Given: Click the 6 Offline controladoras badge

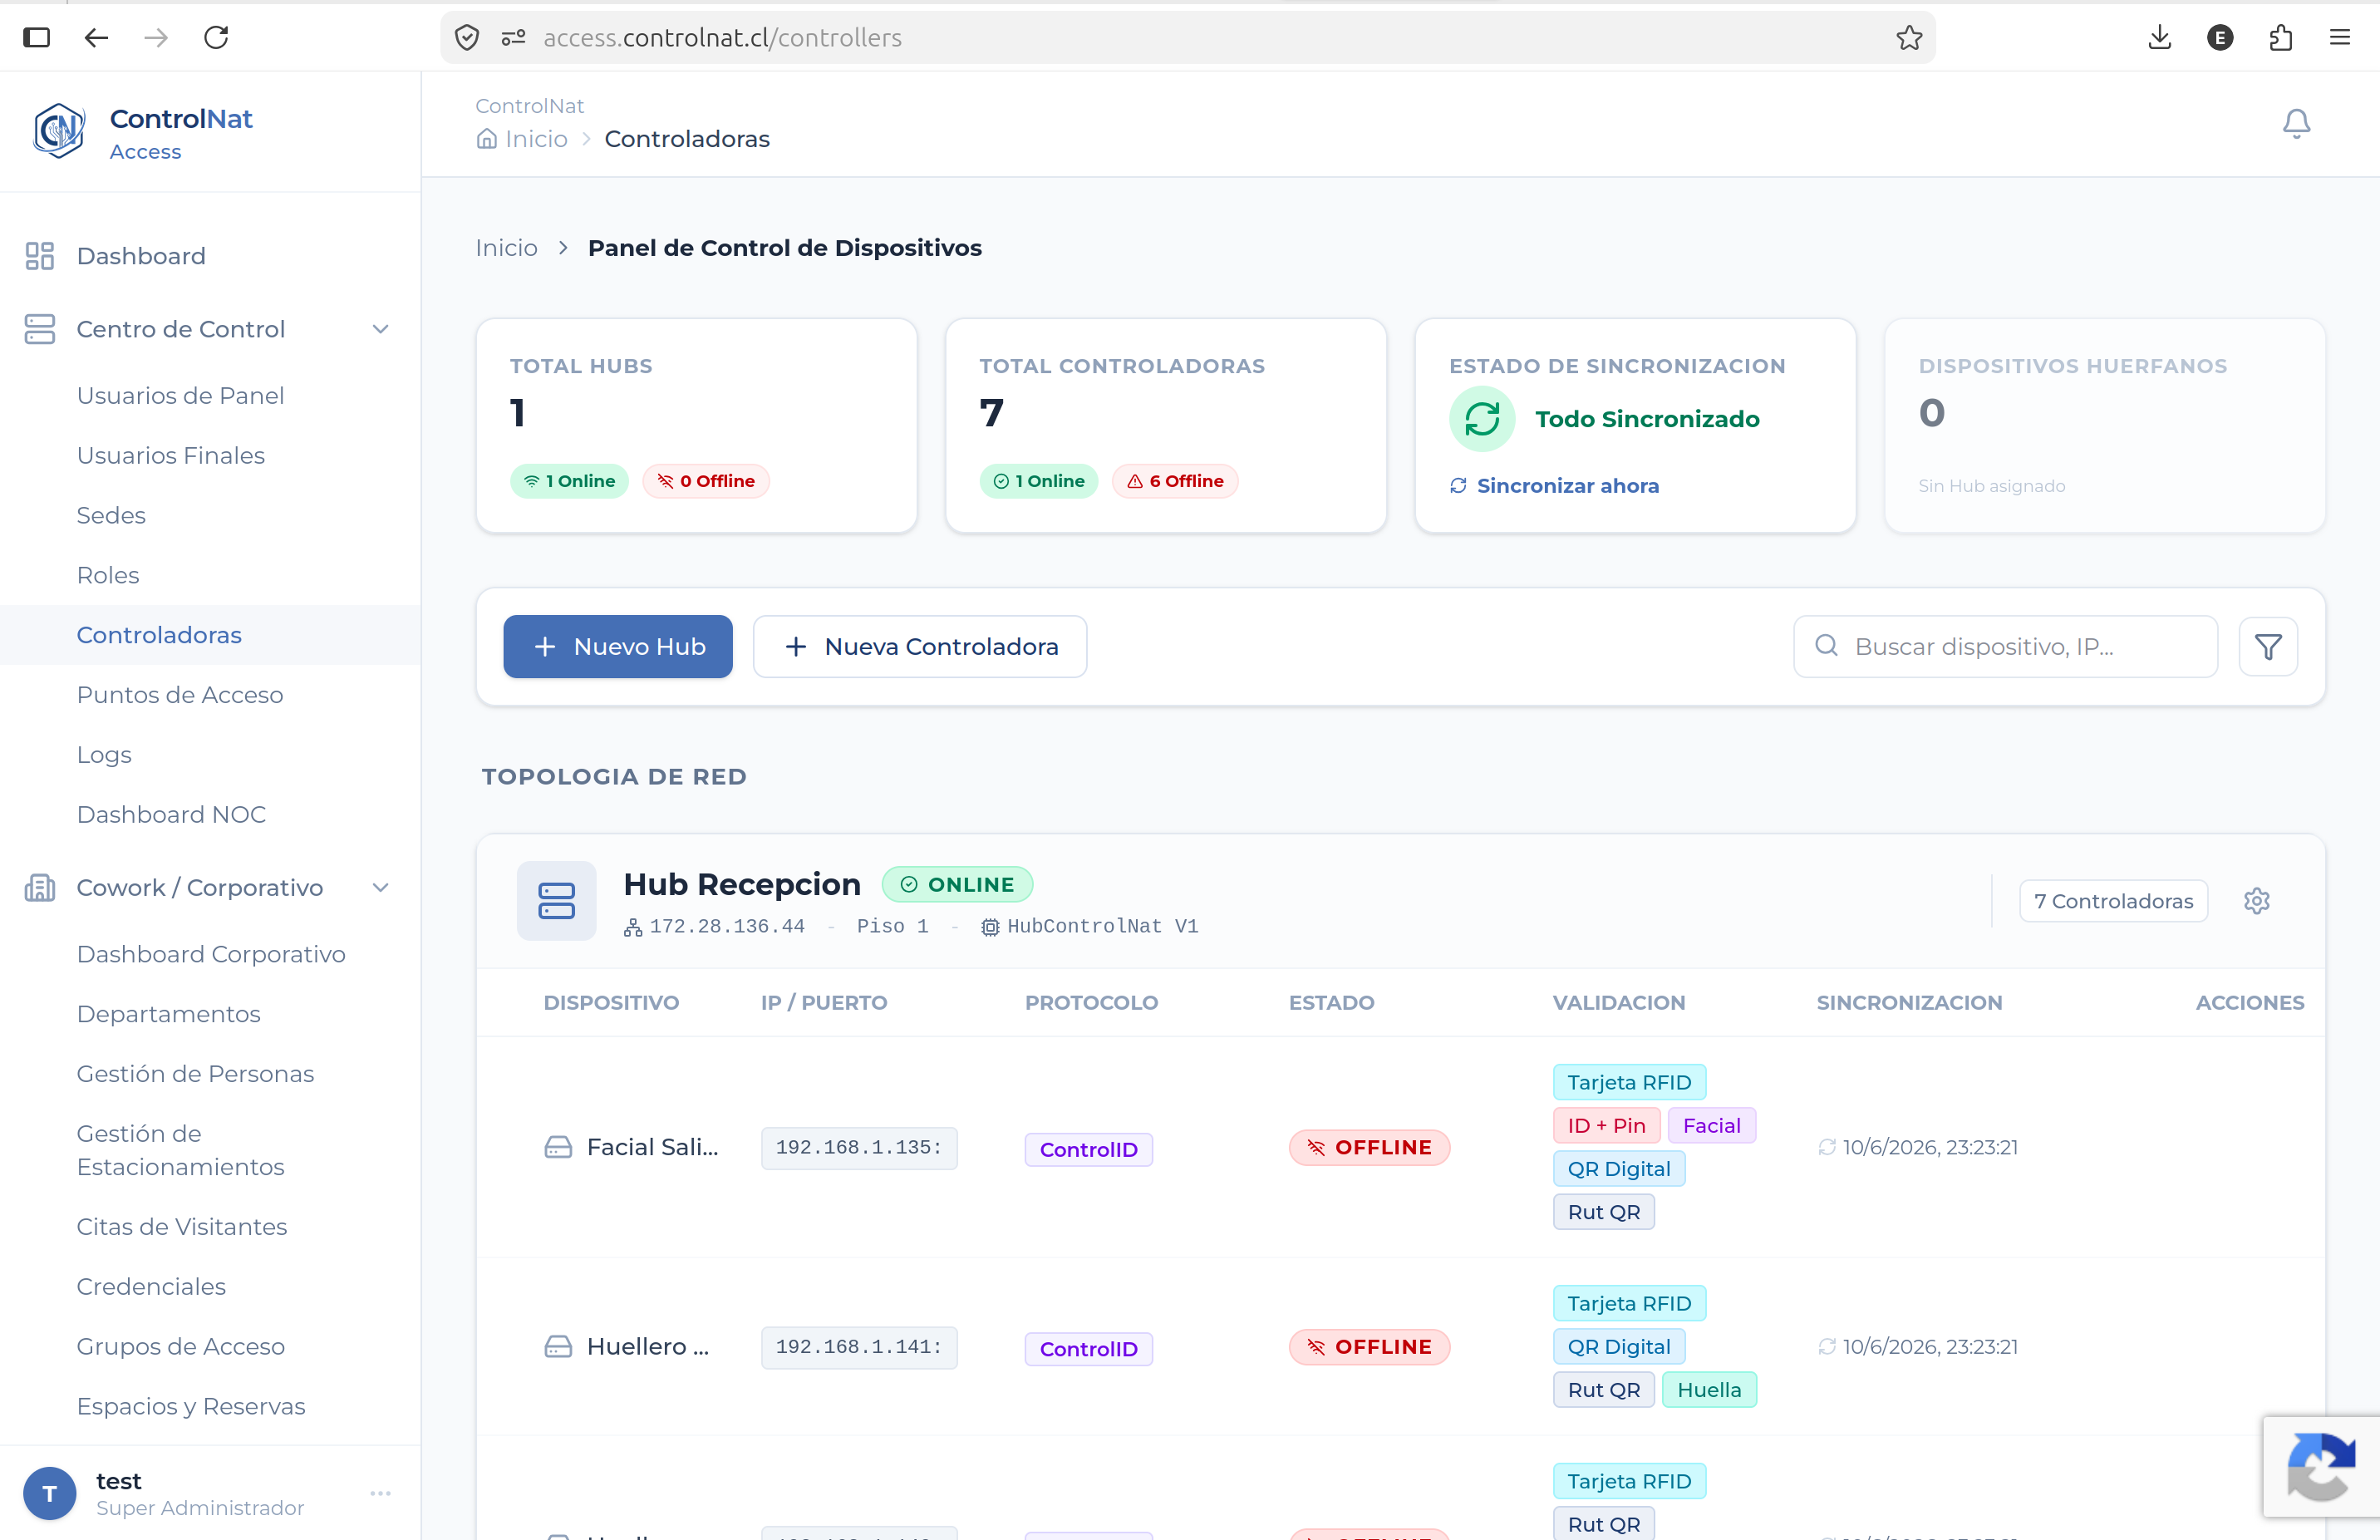Looking at the screenshot, I should click(1175, 481).
